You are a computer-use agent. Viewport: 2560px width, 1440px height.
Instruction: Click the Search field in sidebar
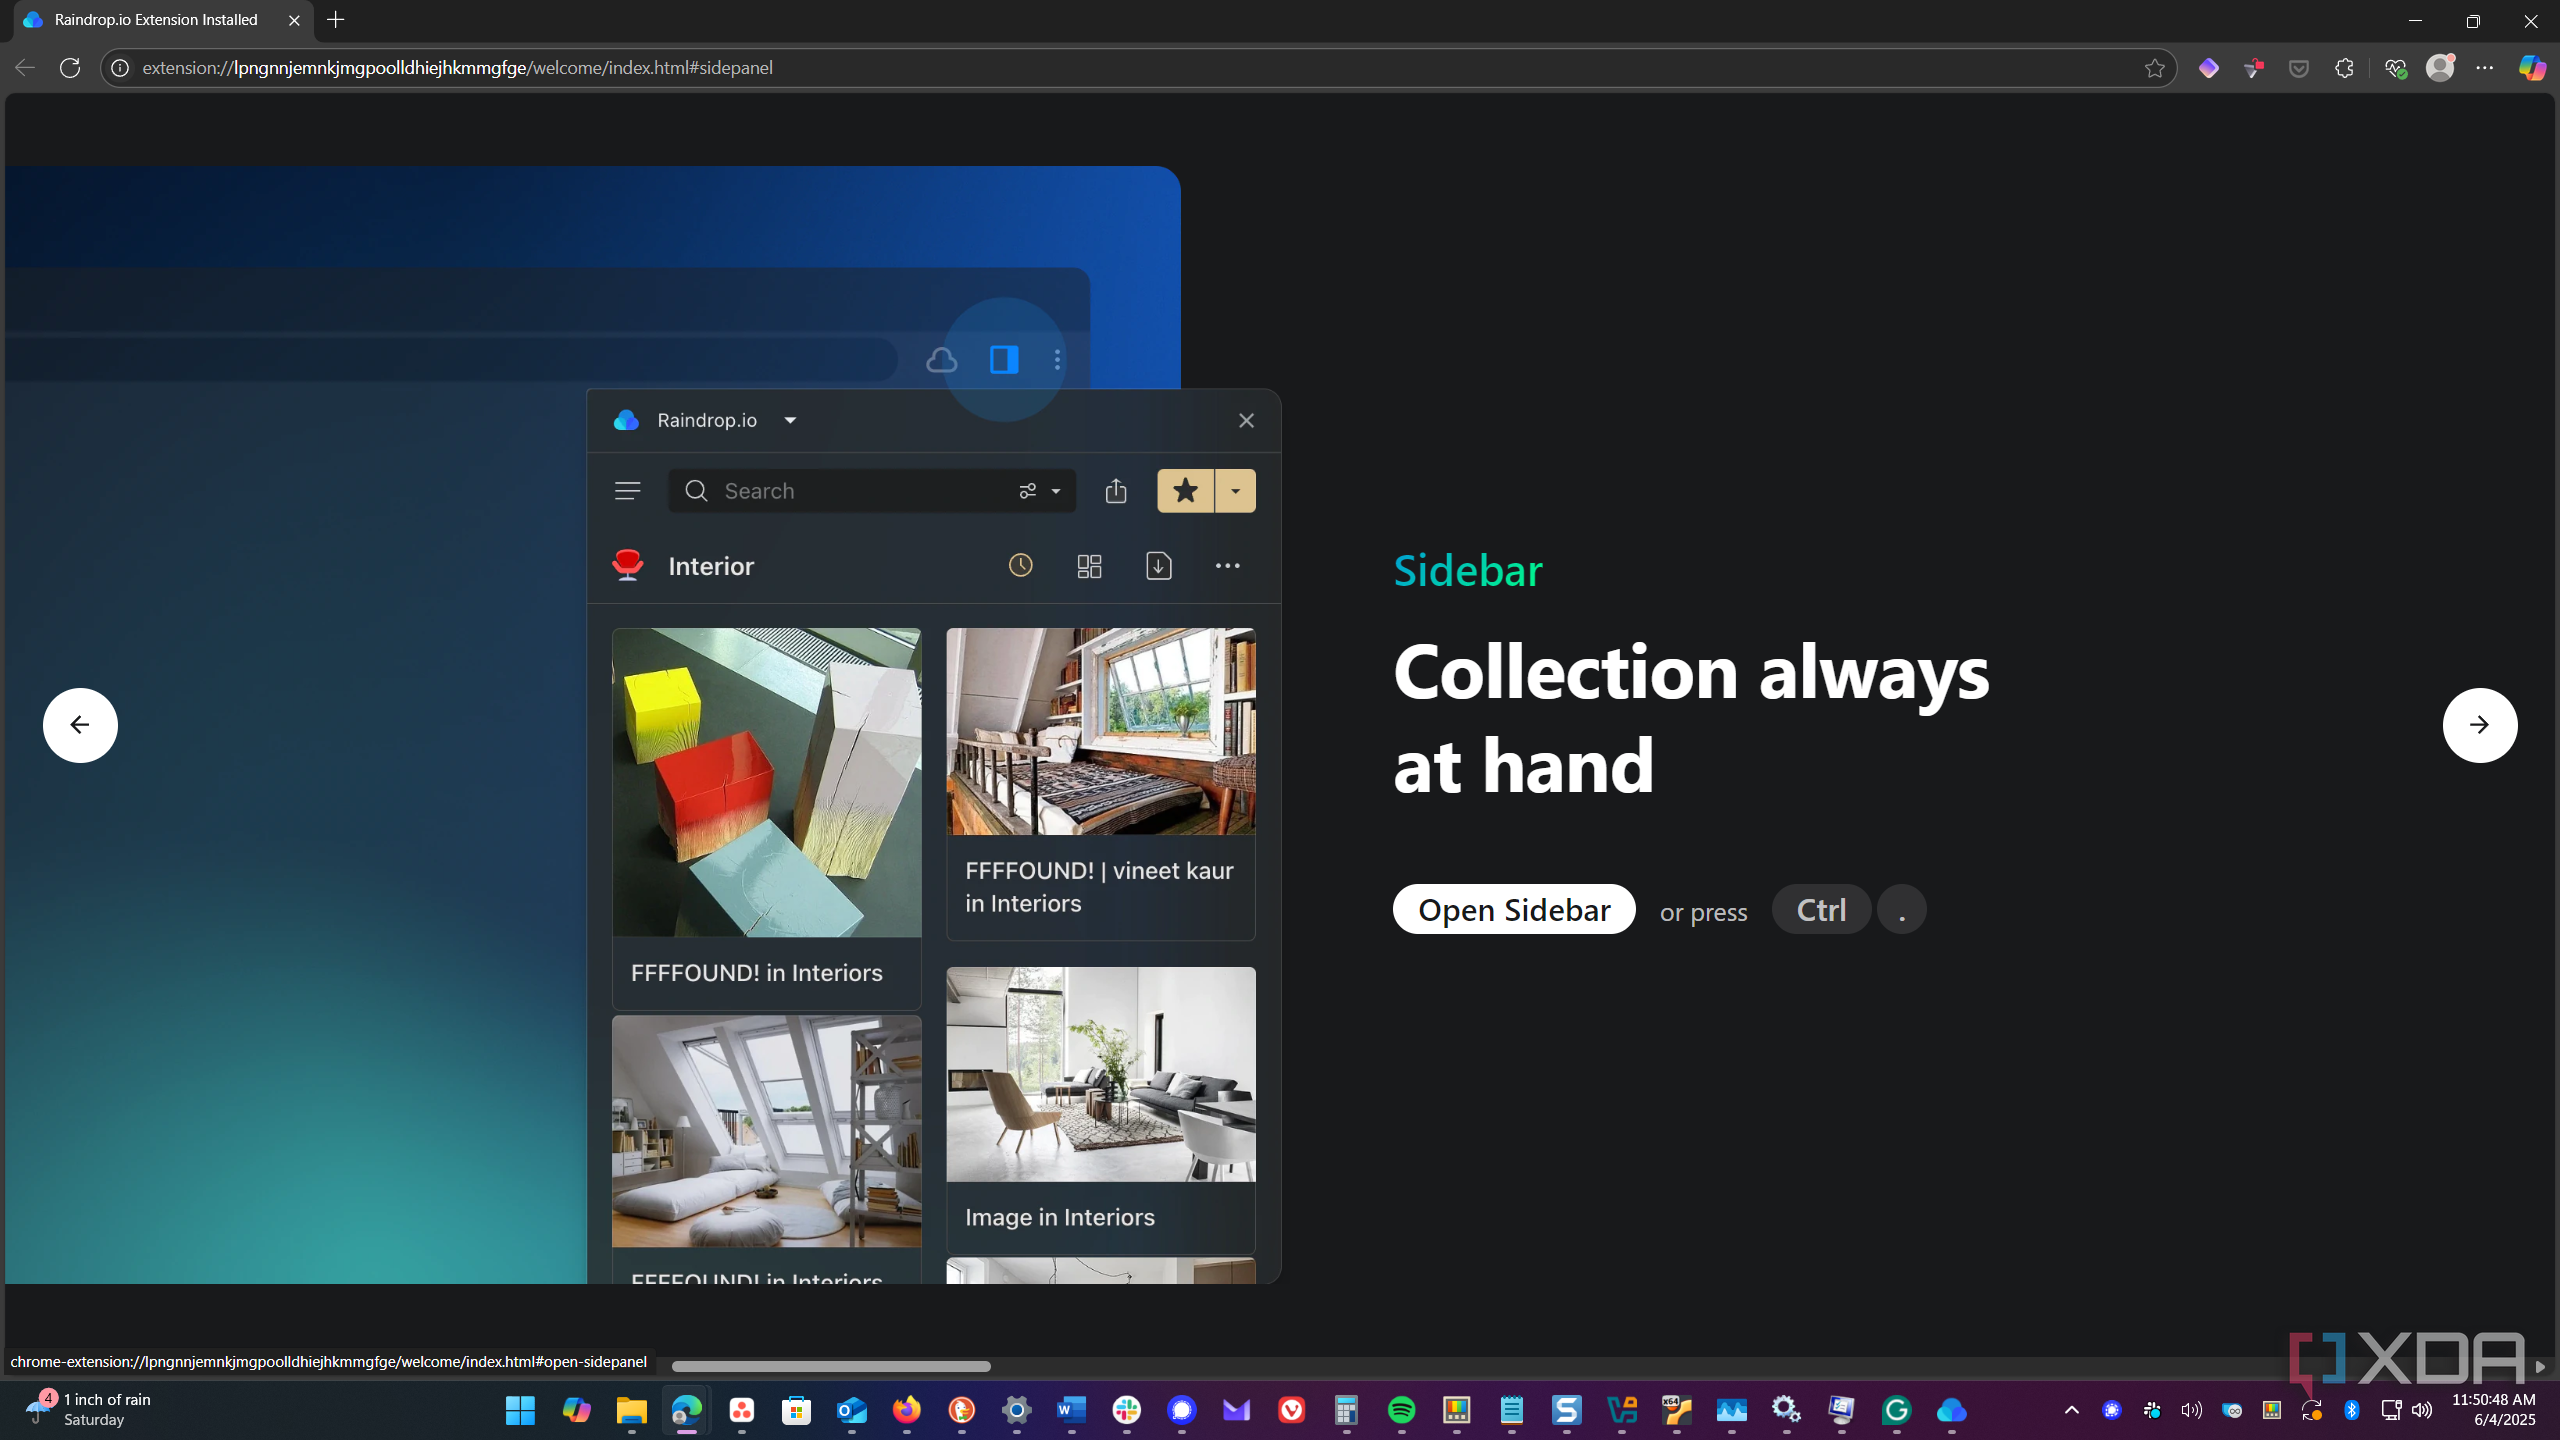[x=850, y=491]
